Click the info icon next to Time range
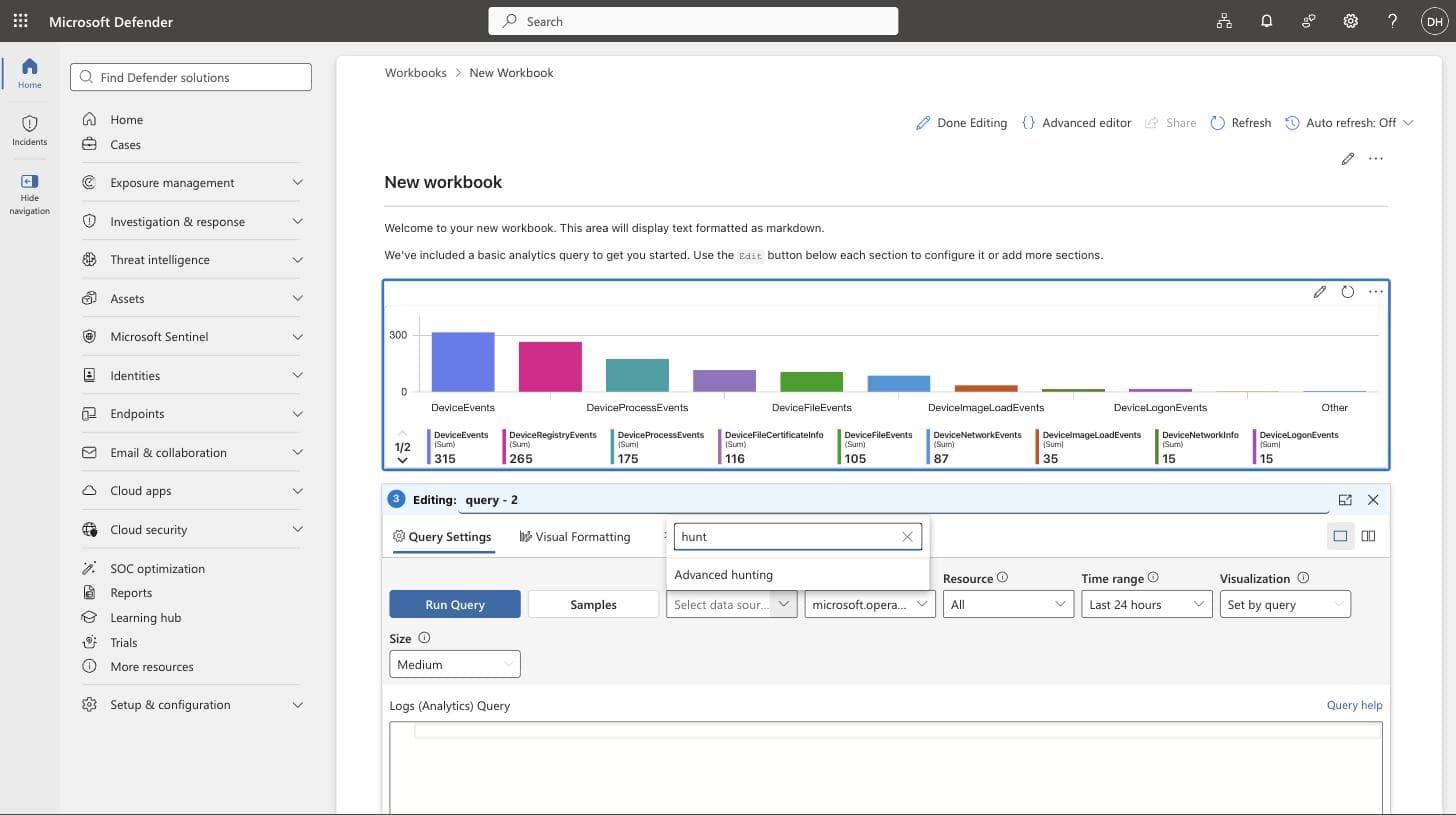Viewport: 1456px width, 815px height. pyautogui.click(x=1153, y=578)
